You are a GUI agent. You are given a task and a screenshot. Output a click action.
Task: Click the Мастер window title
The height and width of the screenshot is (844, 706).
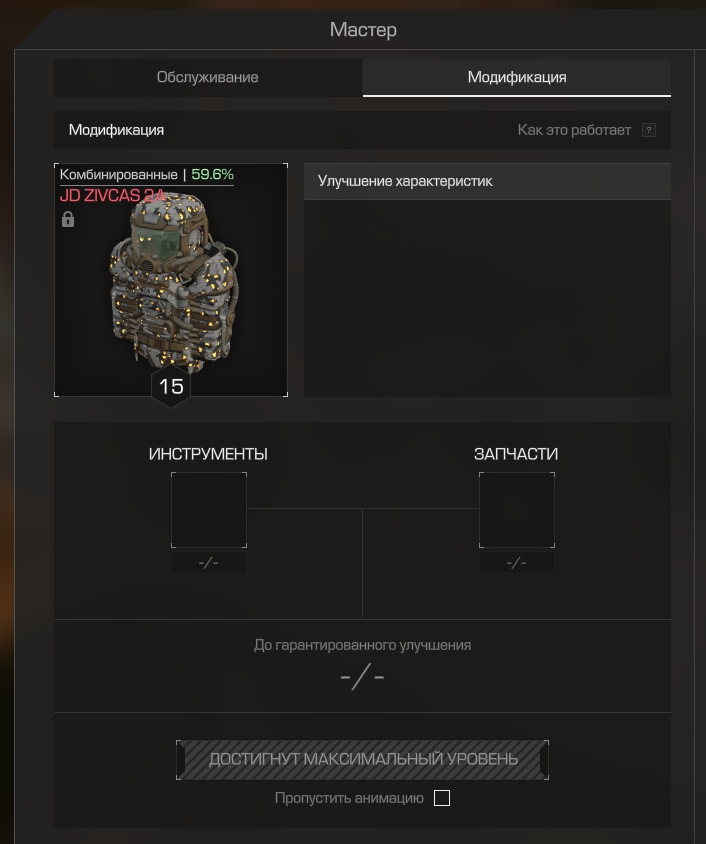coord(363,30)
